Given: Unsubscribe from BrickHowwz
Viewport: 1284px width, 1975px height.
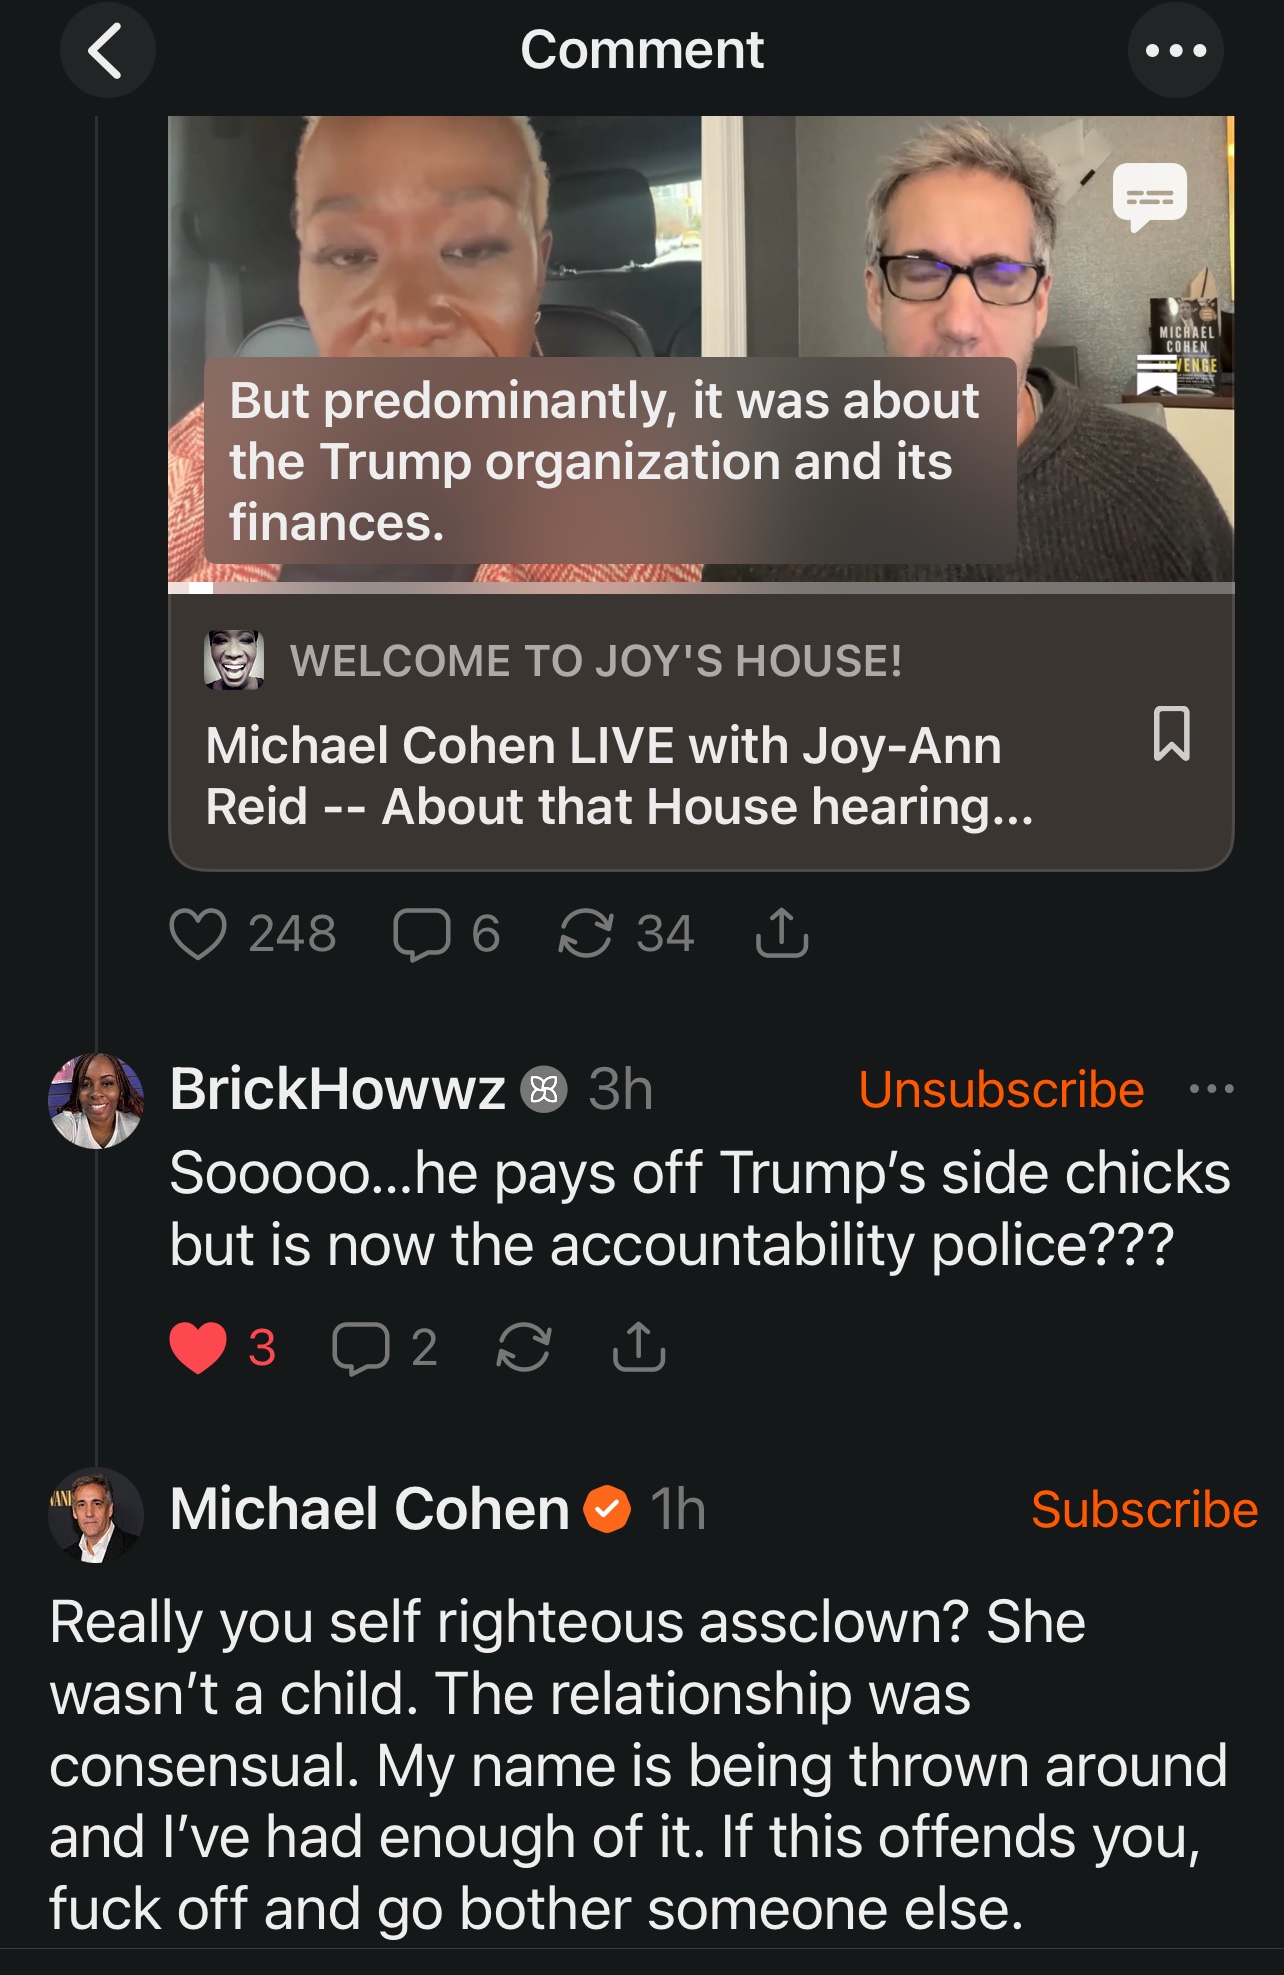Looking at the screenshot, I should 1001,1089.
